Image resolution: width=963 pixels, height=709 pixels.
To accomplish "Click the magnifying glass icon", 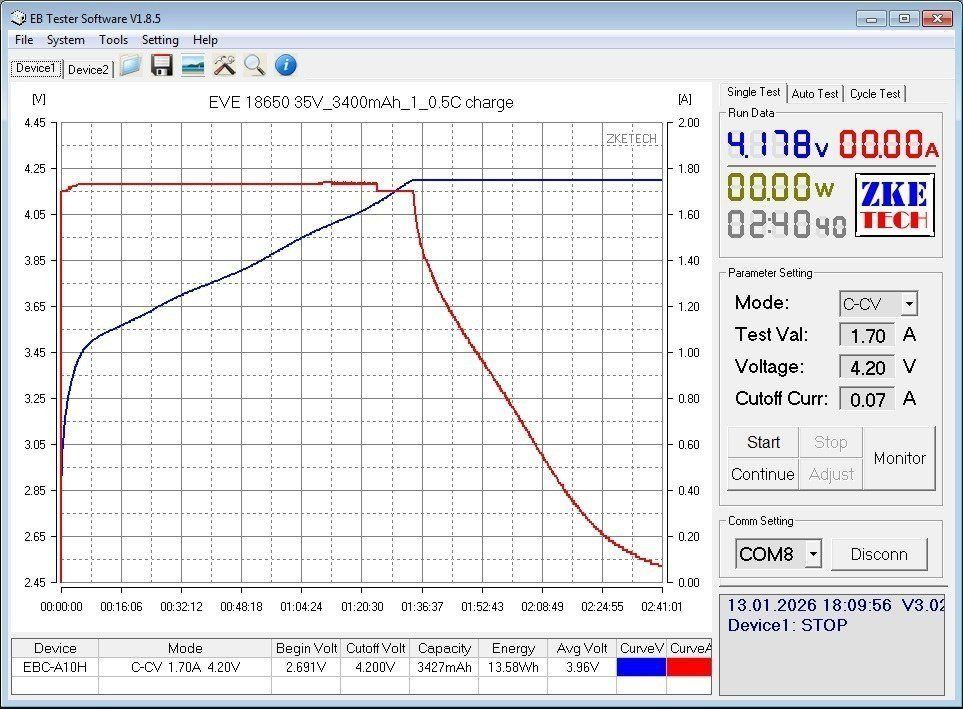I will click(x=255, y=66).
